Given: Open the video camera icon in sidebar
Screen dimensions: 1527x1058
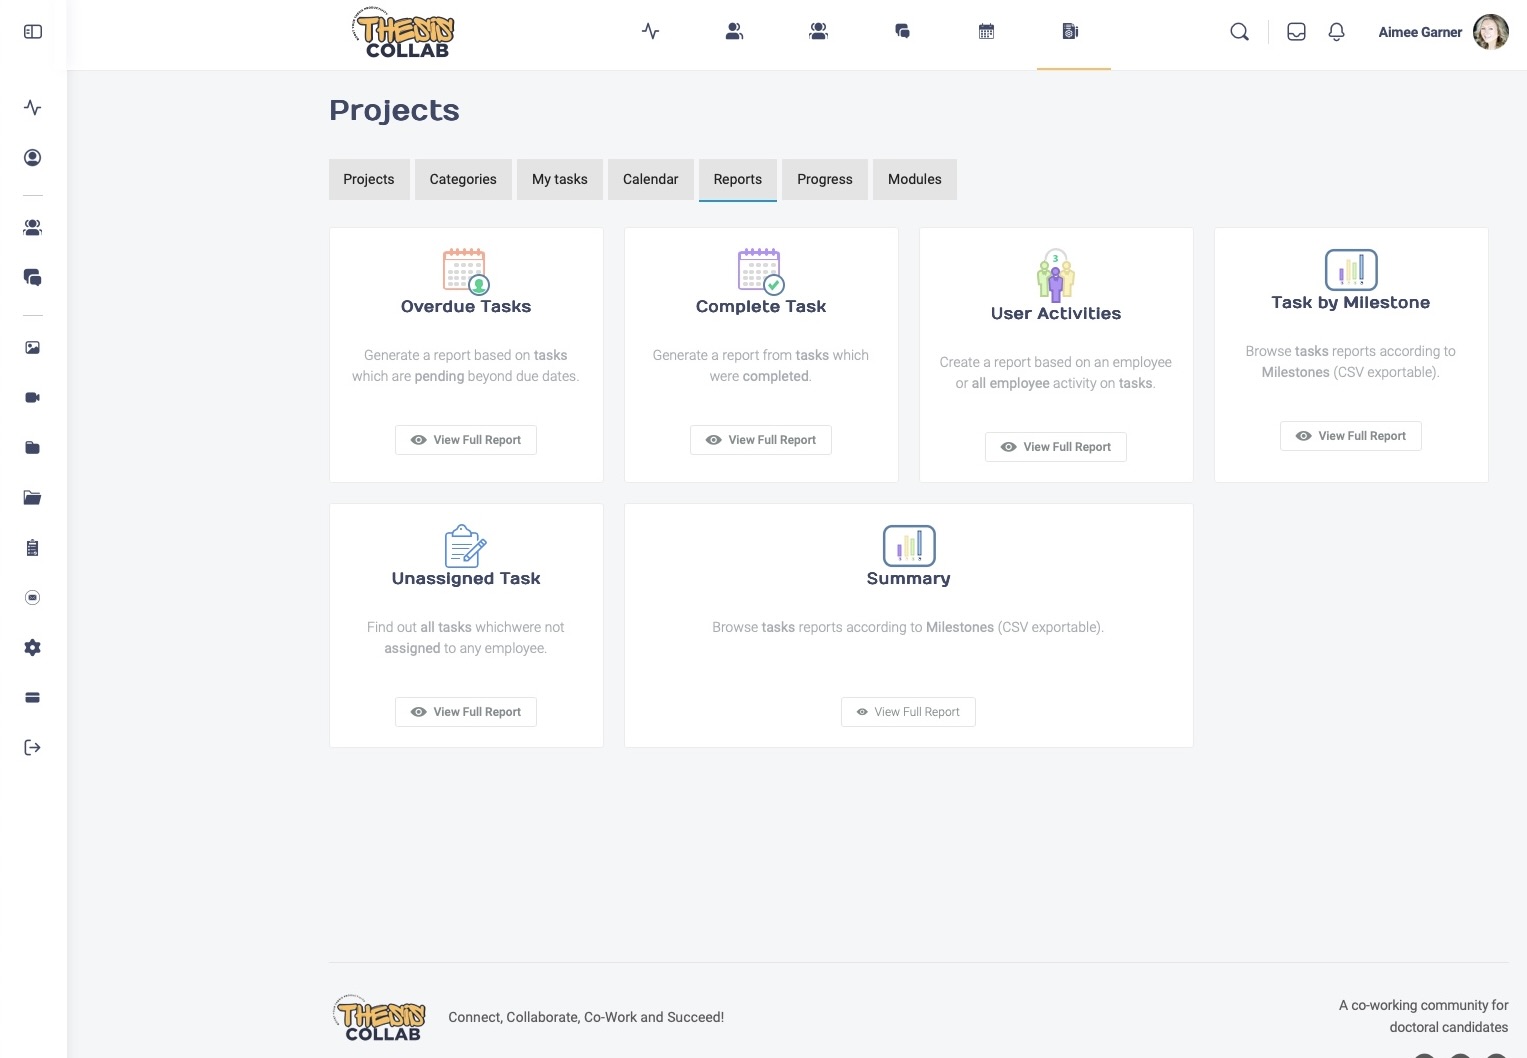Looking at the screenshot, I should 33,398.
